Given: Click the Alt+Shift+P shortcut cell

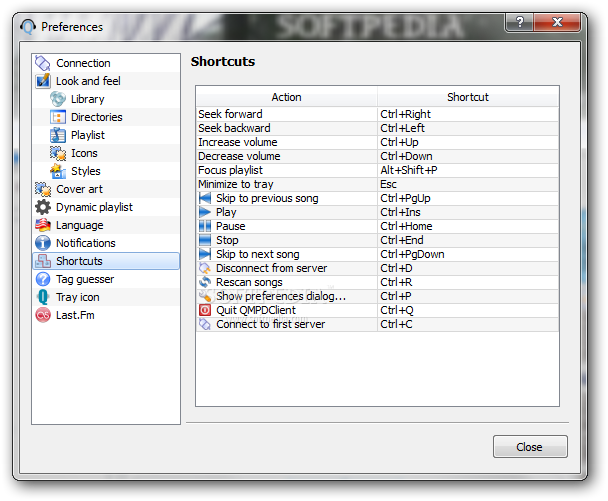Looking at the screenshot, I should (x=468, y=170).
